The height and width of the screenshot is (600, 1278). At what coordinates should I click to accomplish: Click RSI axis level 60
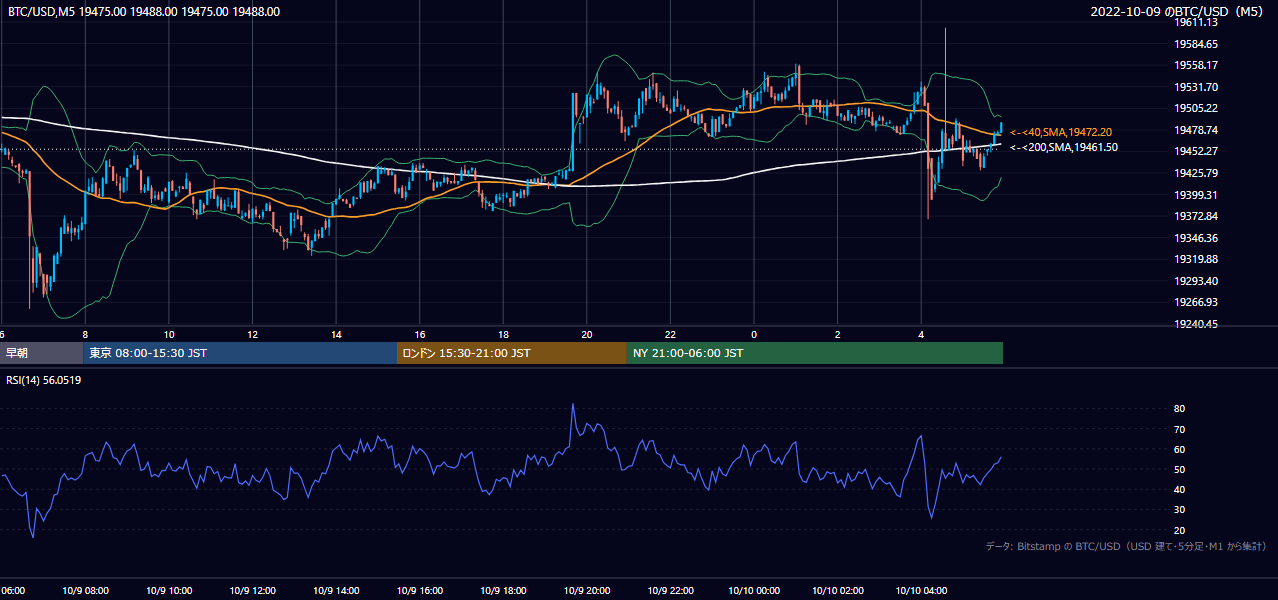point(1180,449)
